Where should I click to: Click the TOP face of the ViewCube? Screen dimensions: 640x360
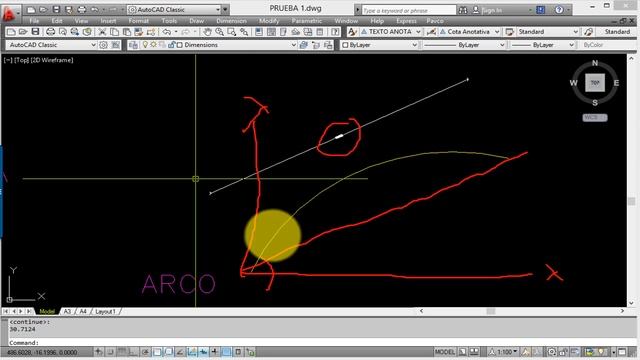point(595,83)
